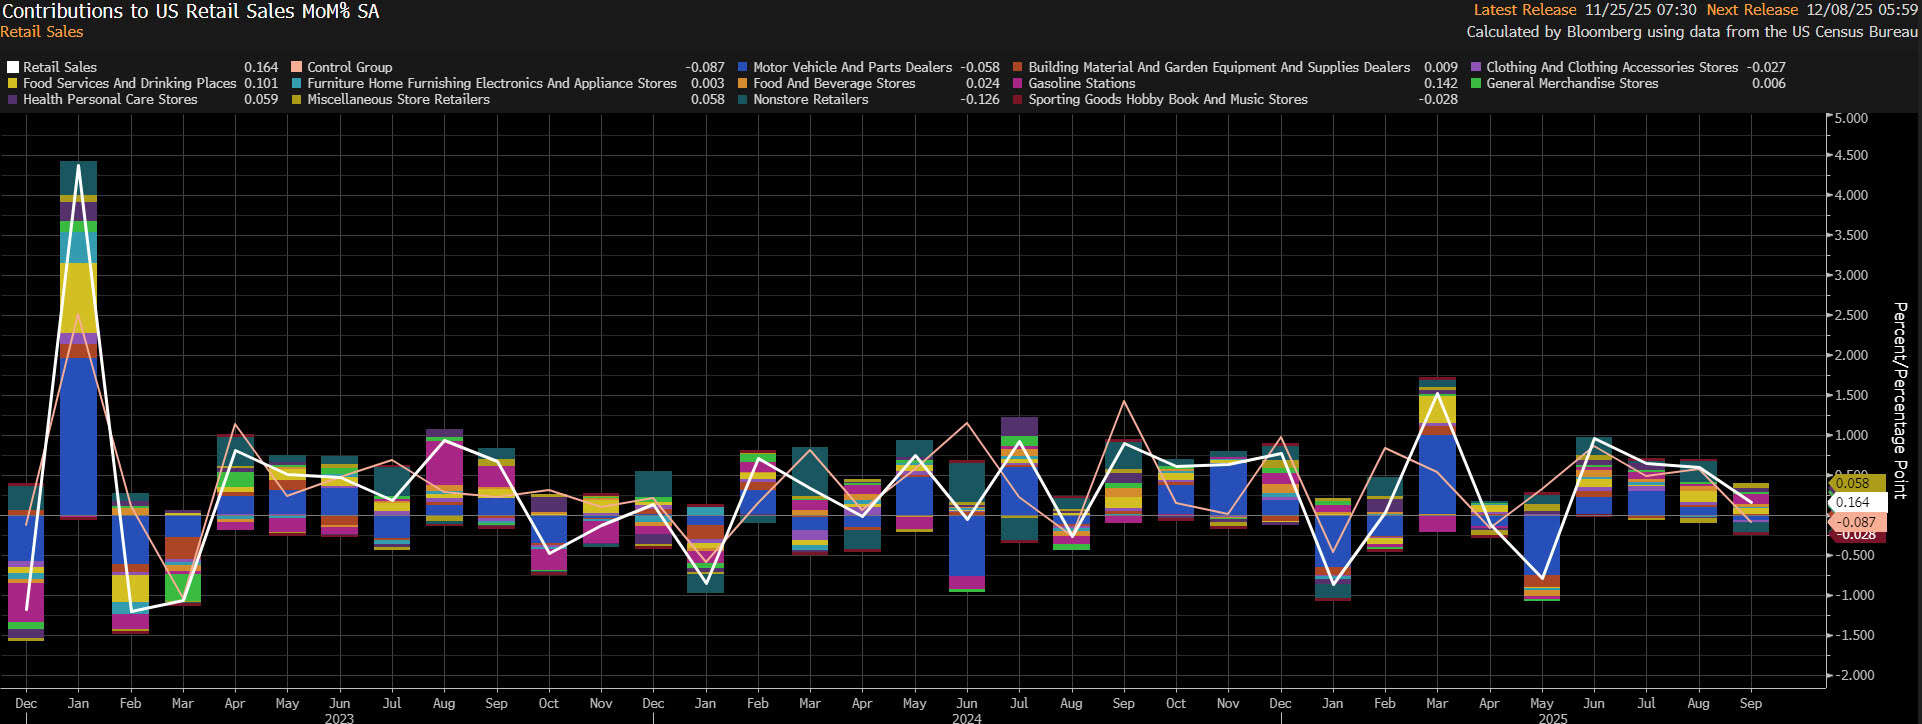Click the orange Retail Sales subtitle
Viewport: 1922px width, 724px height.
click(x=41, y=32)
